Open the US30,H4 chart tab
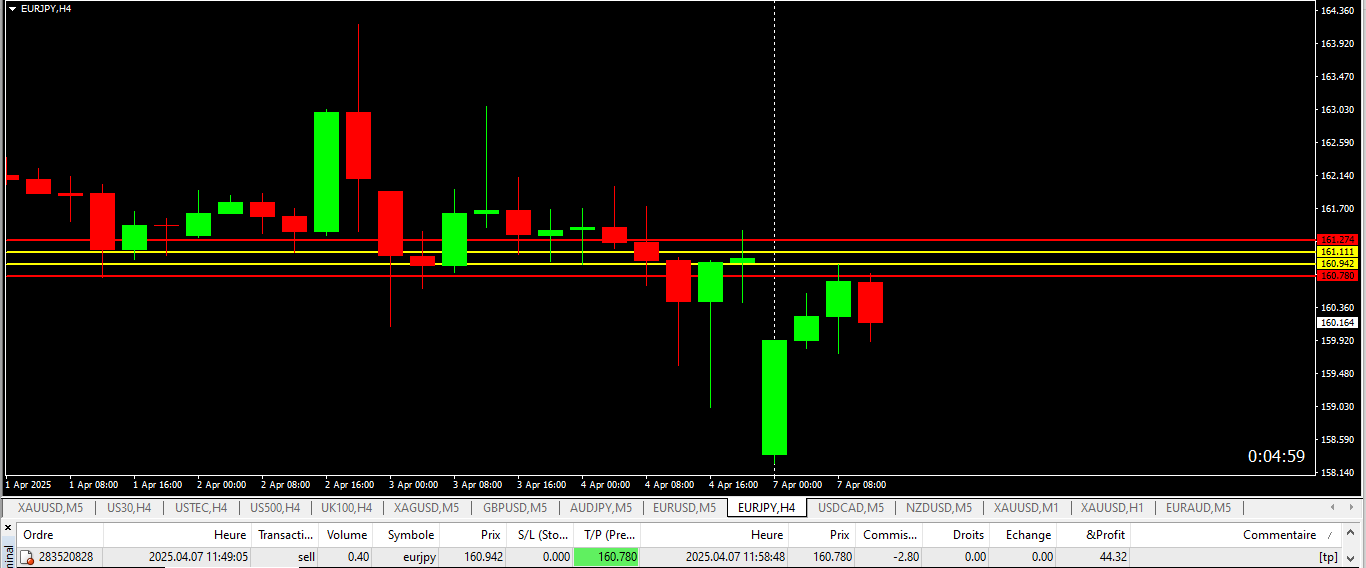 pos(129,508)
